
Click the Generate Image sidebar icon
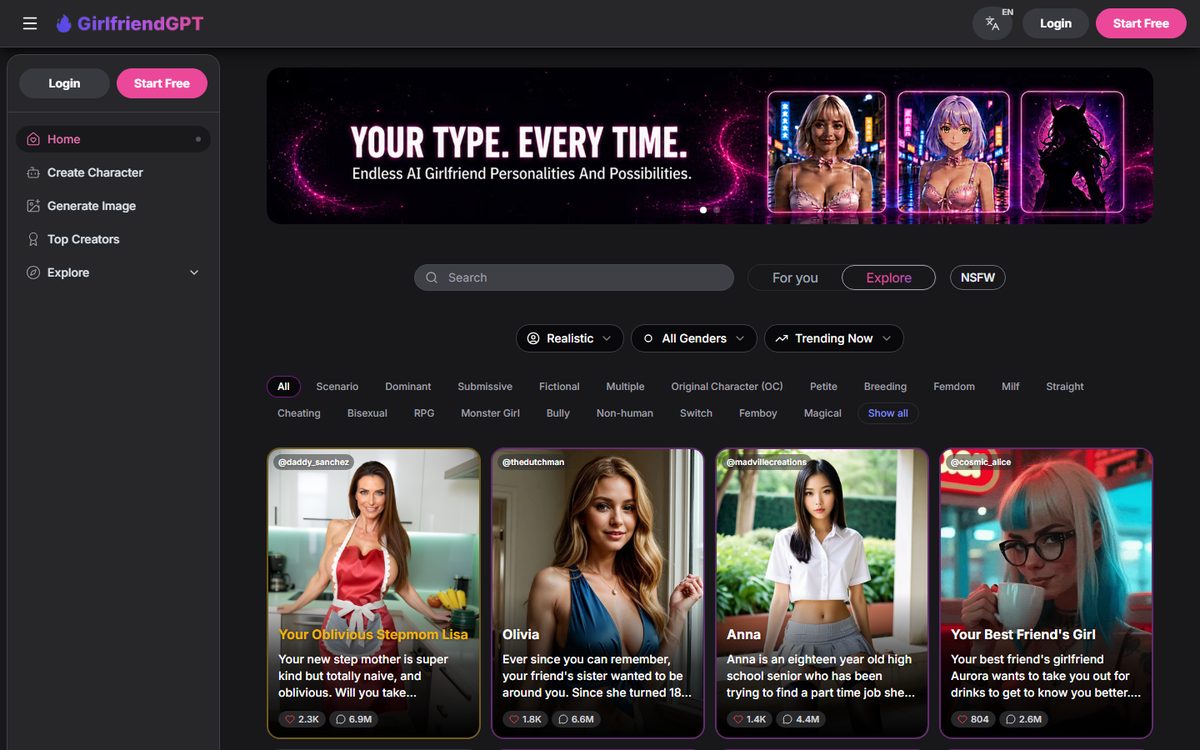(33, 206)
